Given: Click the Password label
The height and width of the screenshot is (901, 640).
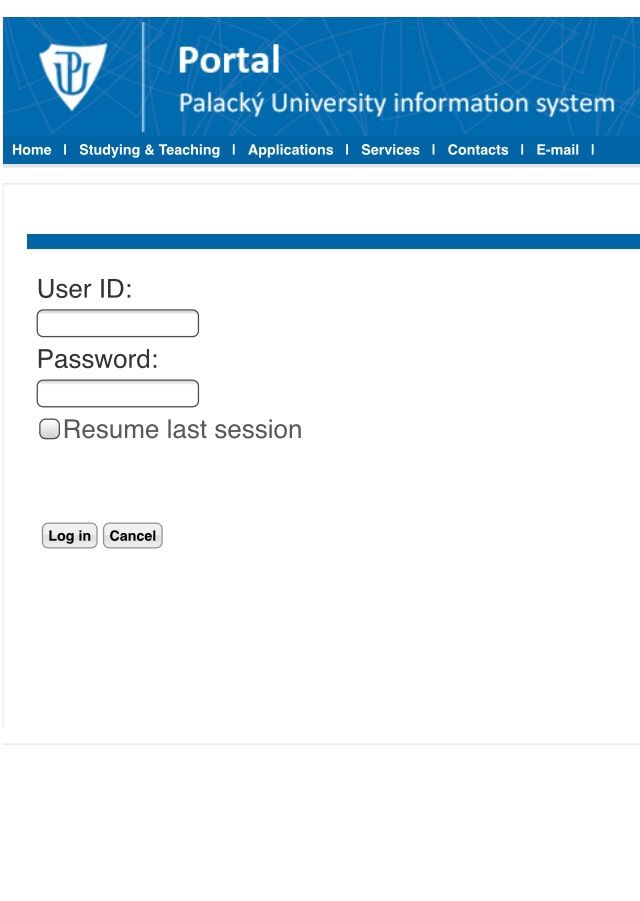Looking at the screenshot, I should (98, 360).
